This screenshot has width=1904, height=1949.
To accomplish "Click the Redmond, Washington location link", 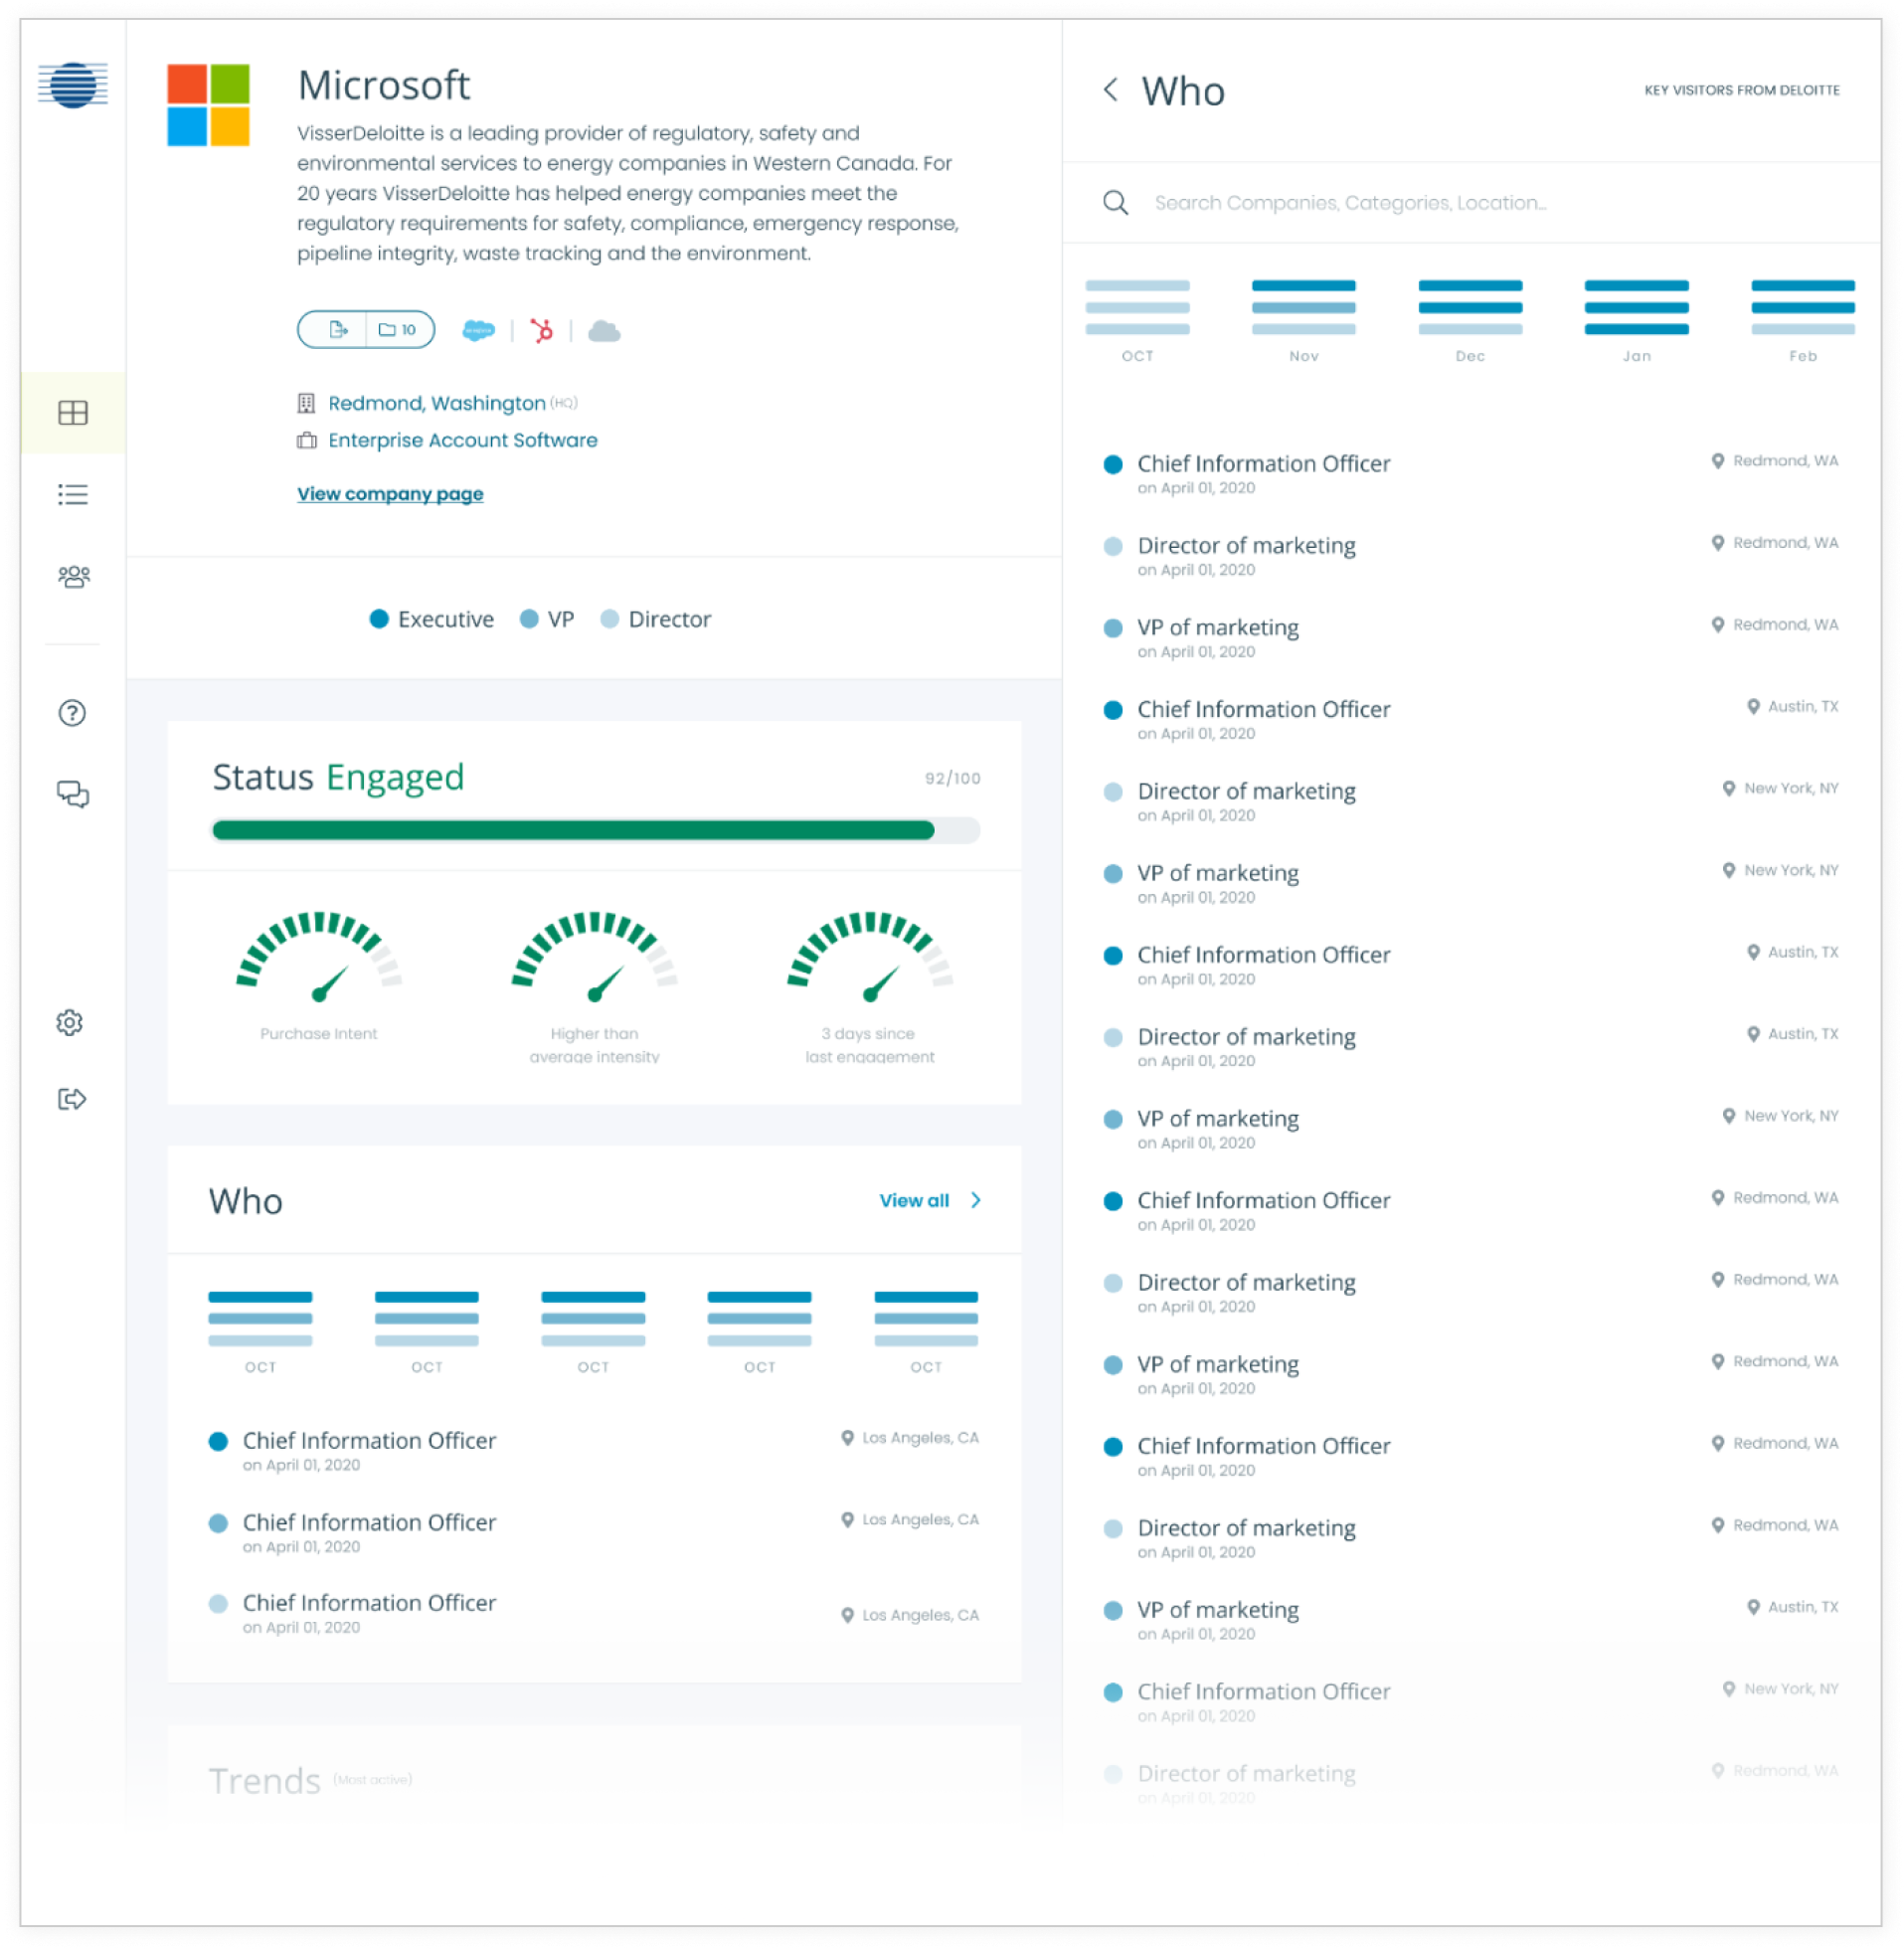I will (x=437, y=403).
